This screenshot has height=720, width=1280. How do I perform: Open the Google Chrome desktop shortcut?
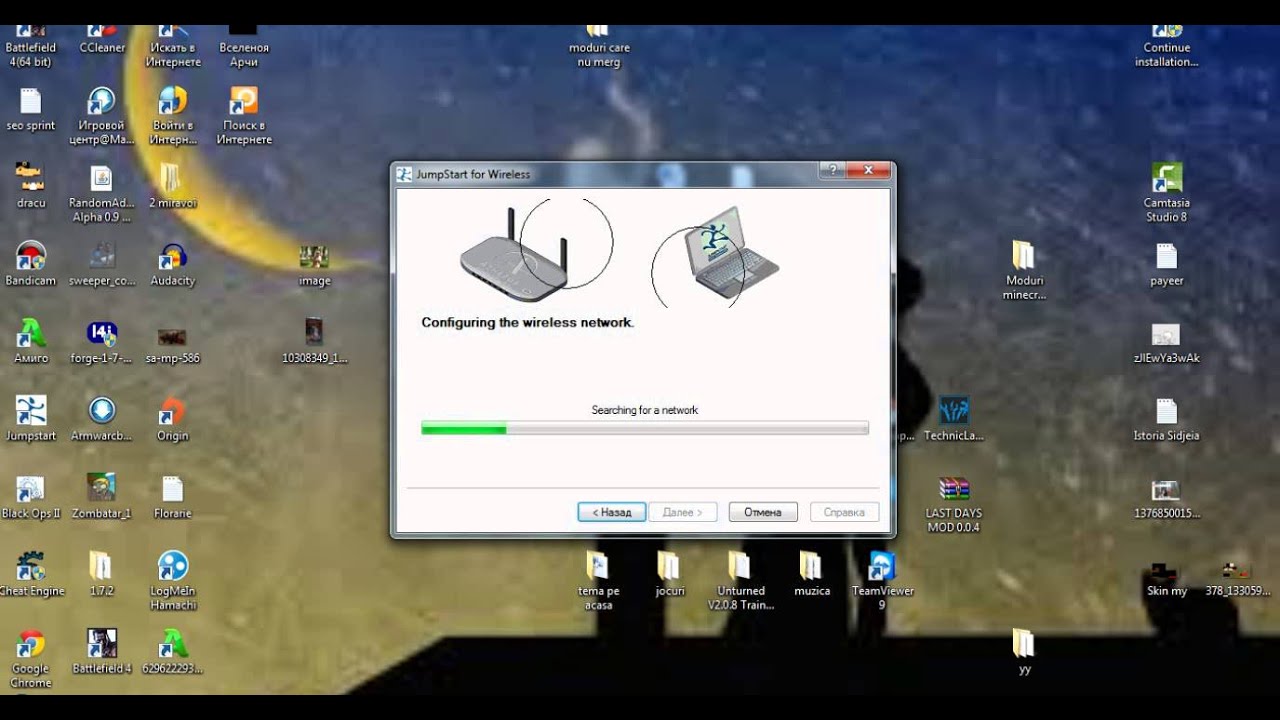tap(31, 659)
